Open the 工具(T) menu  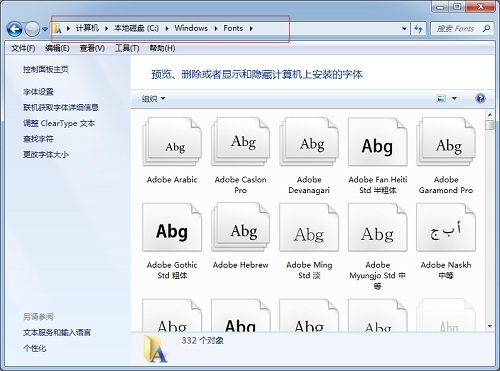pos(127,48)
